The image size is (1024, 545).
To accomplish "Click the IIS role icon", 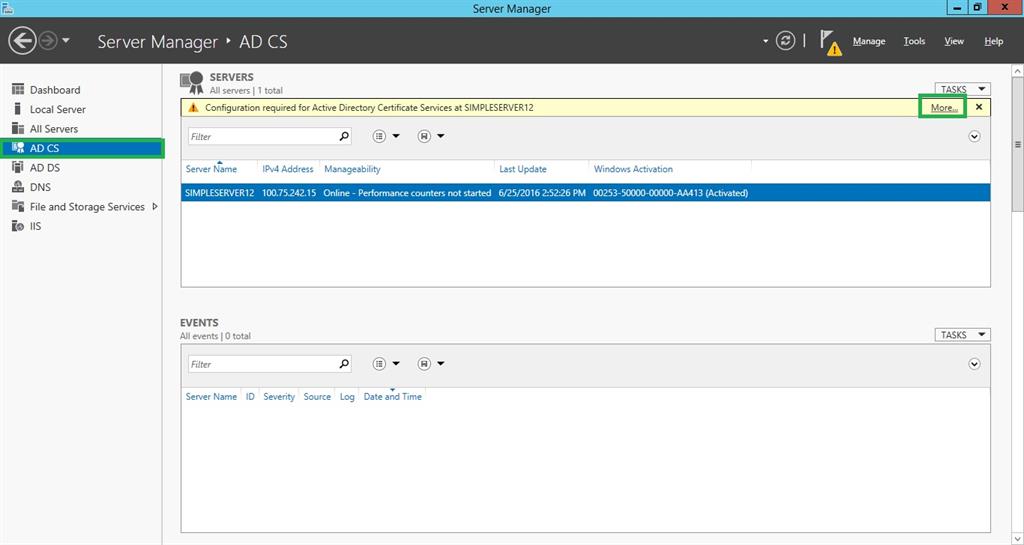I will click(x=18, y=226).
